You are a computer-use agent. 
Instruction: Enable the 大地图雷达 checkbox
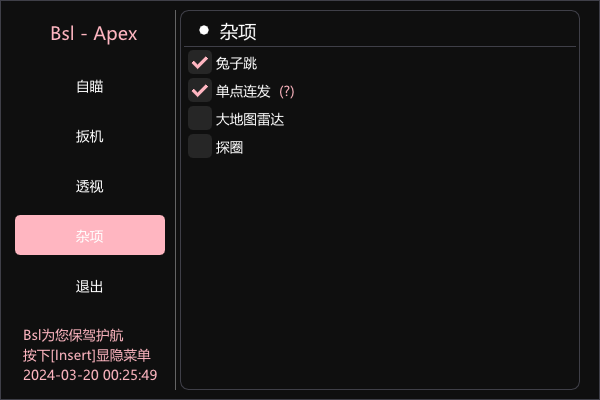[x=200, y=118]
